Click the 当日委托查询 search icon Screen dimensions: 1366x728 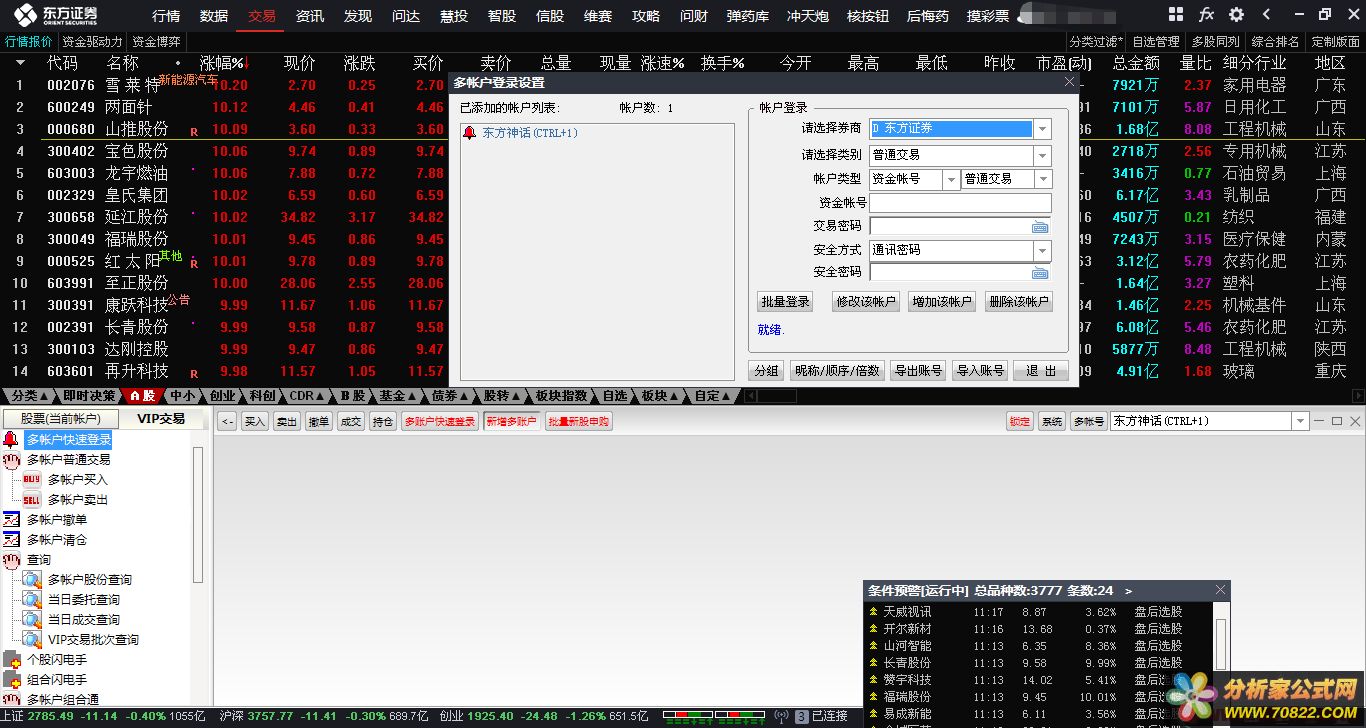click(31, 600)
